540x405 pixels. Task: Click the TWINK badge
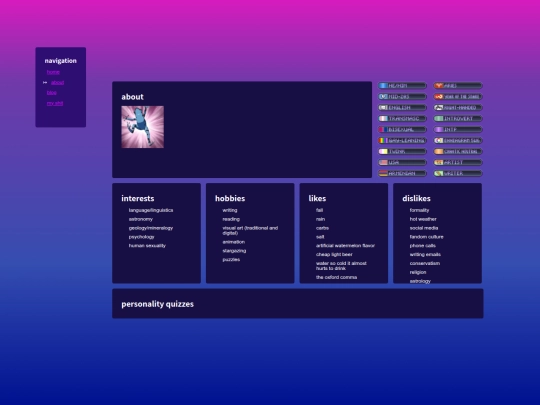pyautogui.click(x=402, y=152)
